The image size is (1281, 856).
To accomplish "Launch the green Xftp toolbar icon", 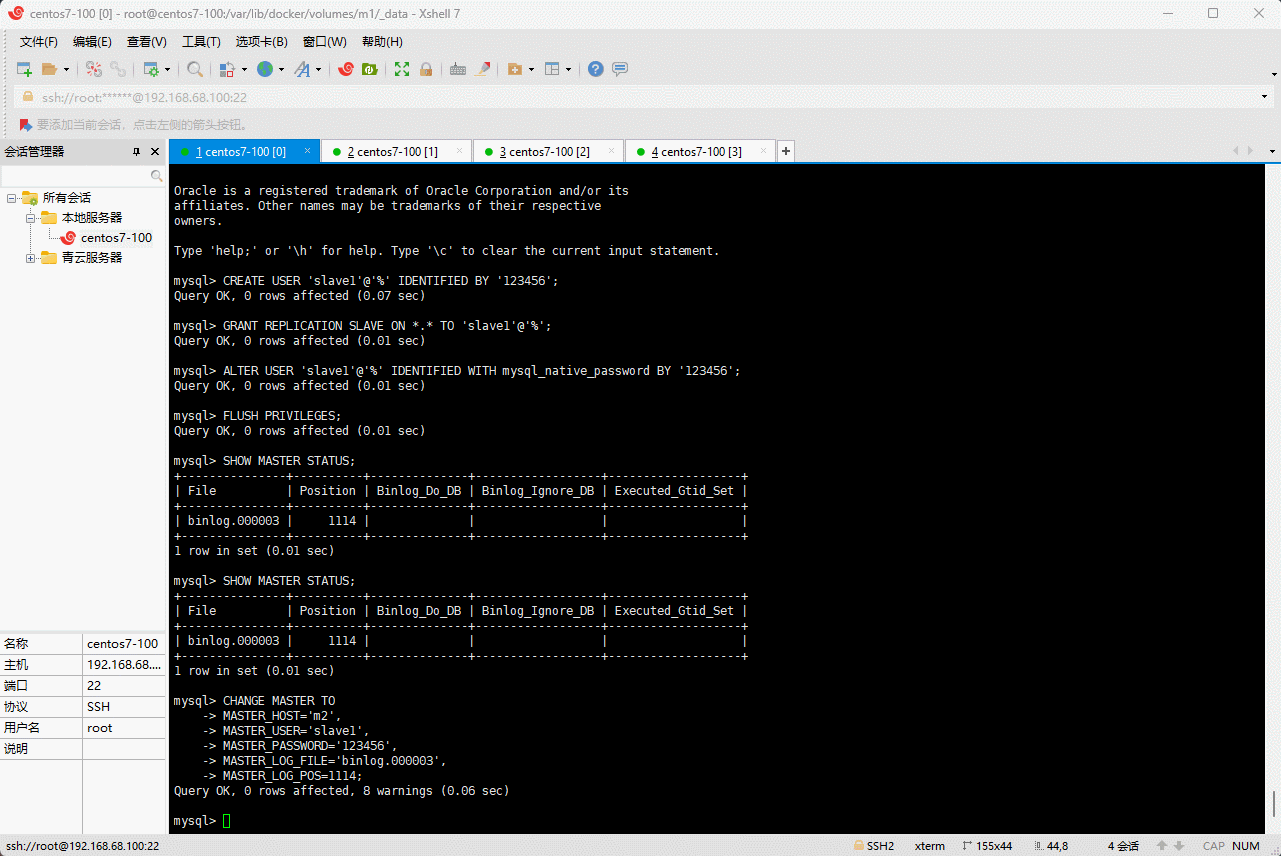I will click(370, 69).
